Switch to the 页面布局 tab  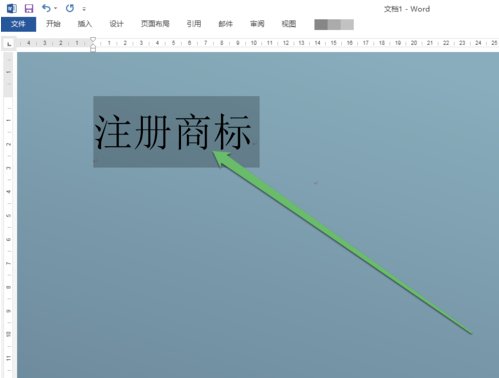click(x=155, y=24)
